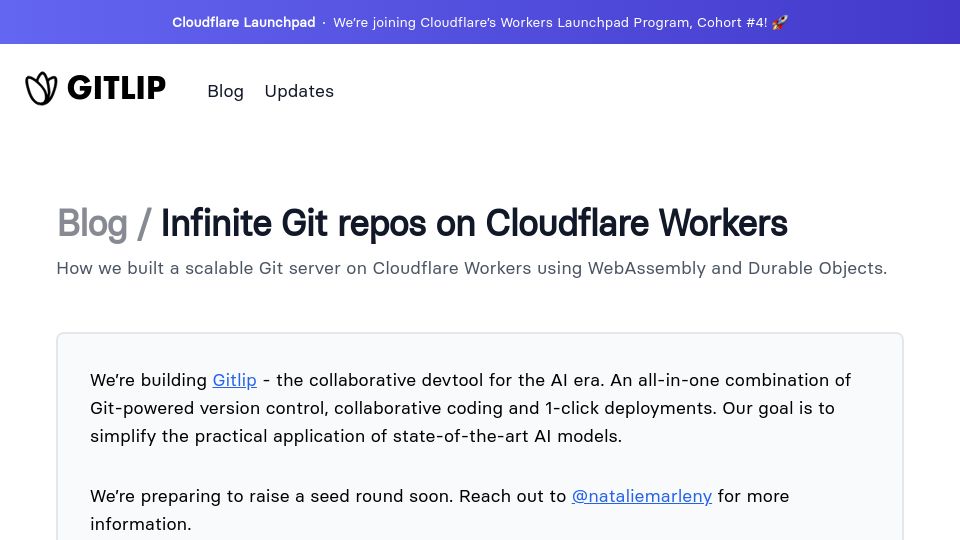Click the Gitlip tulip logo icon

[x=41, y=88]
